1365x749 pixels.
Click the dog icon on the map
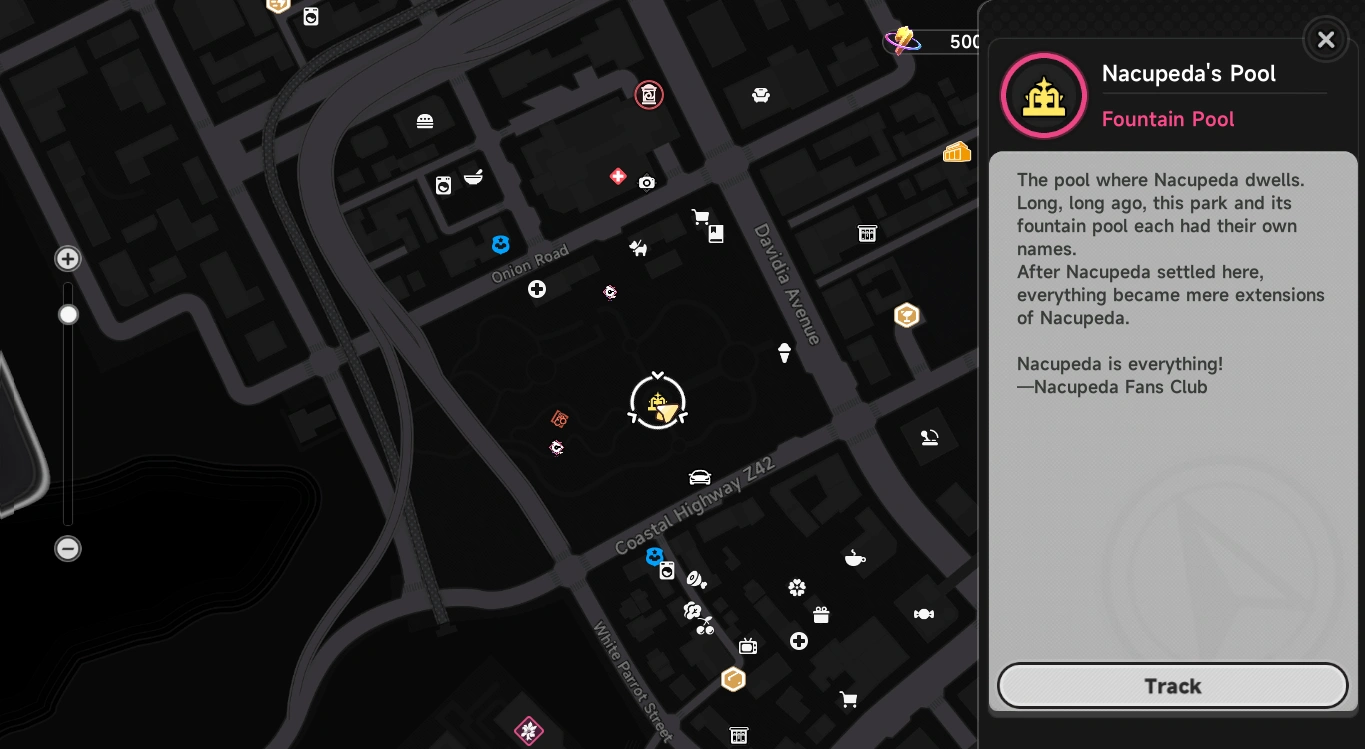[x=638, y=247]
